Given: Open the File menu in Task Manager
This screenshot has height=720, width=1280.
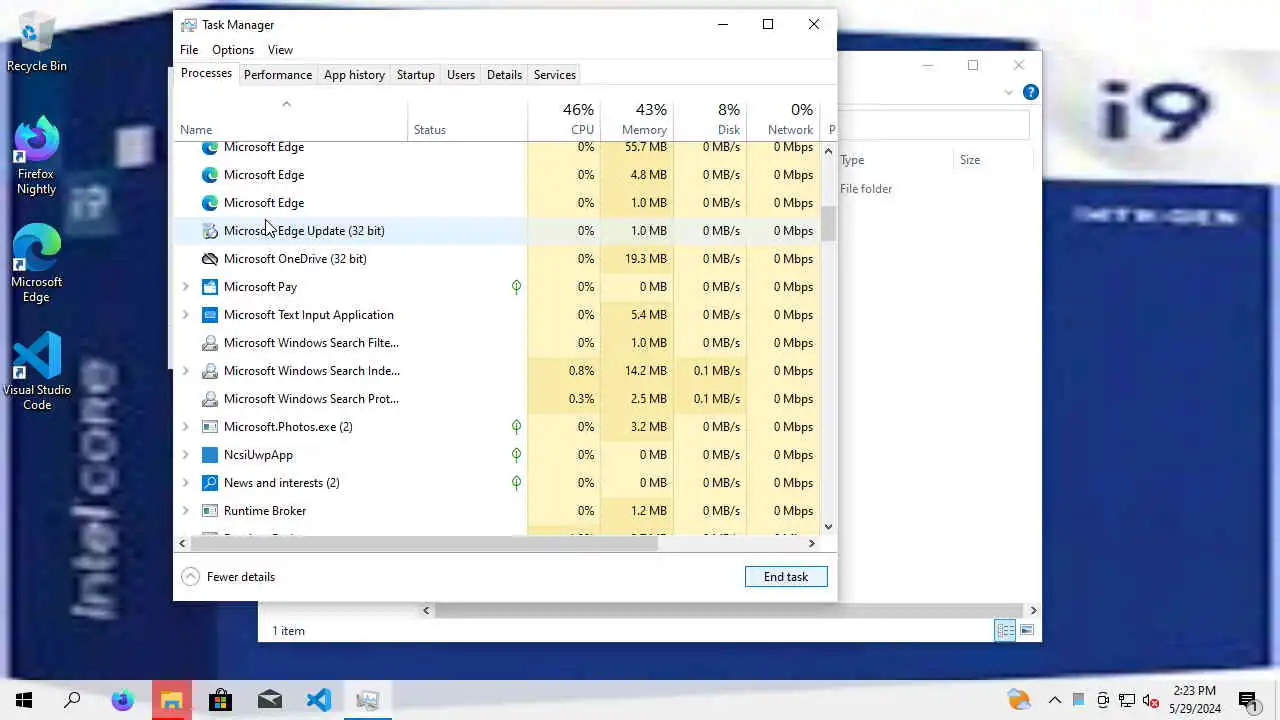Looking at the screenshot, I should (189, 50).
